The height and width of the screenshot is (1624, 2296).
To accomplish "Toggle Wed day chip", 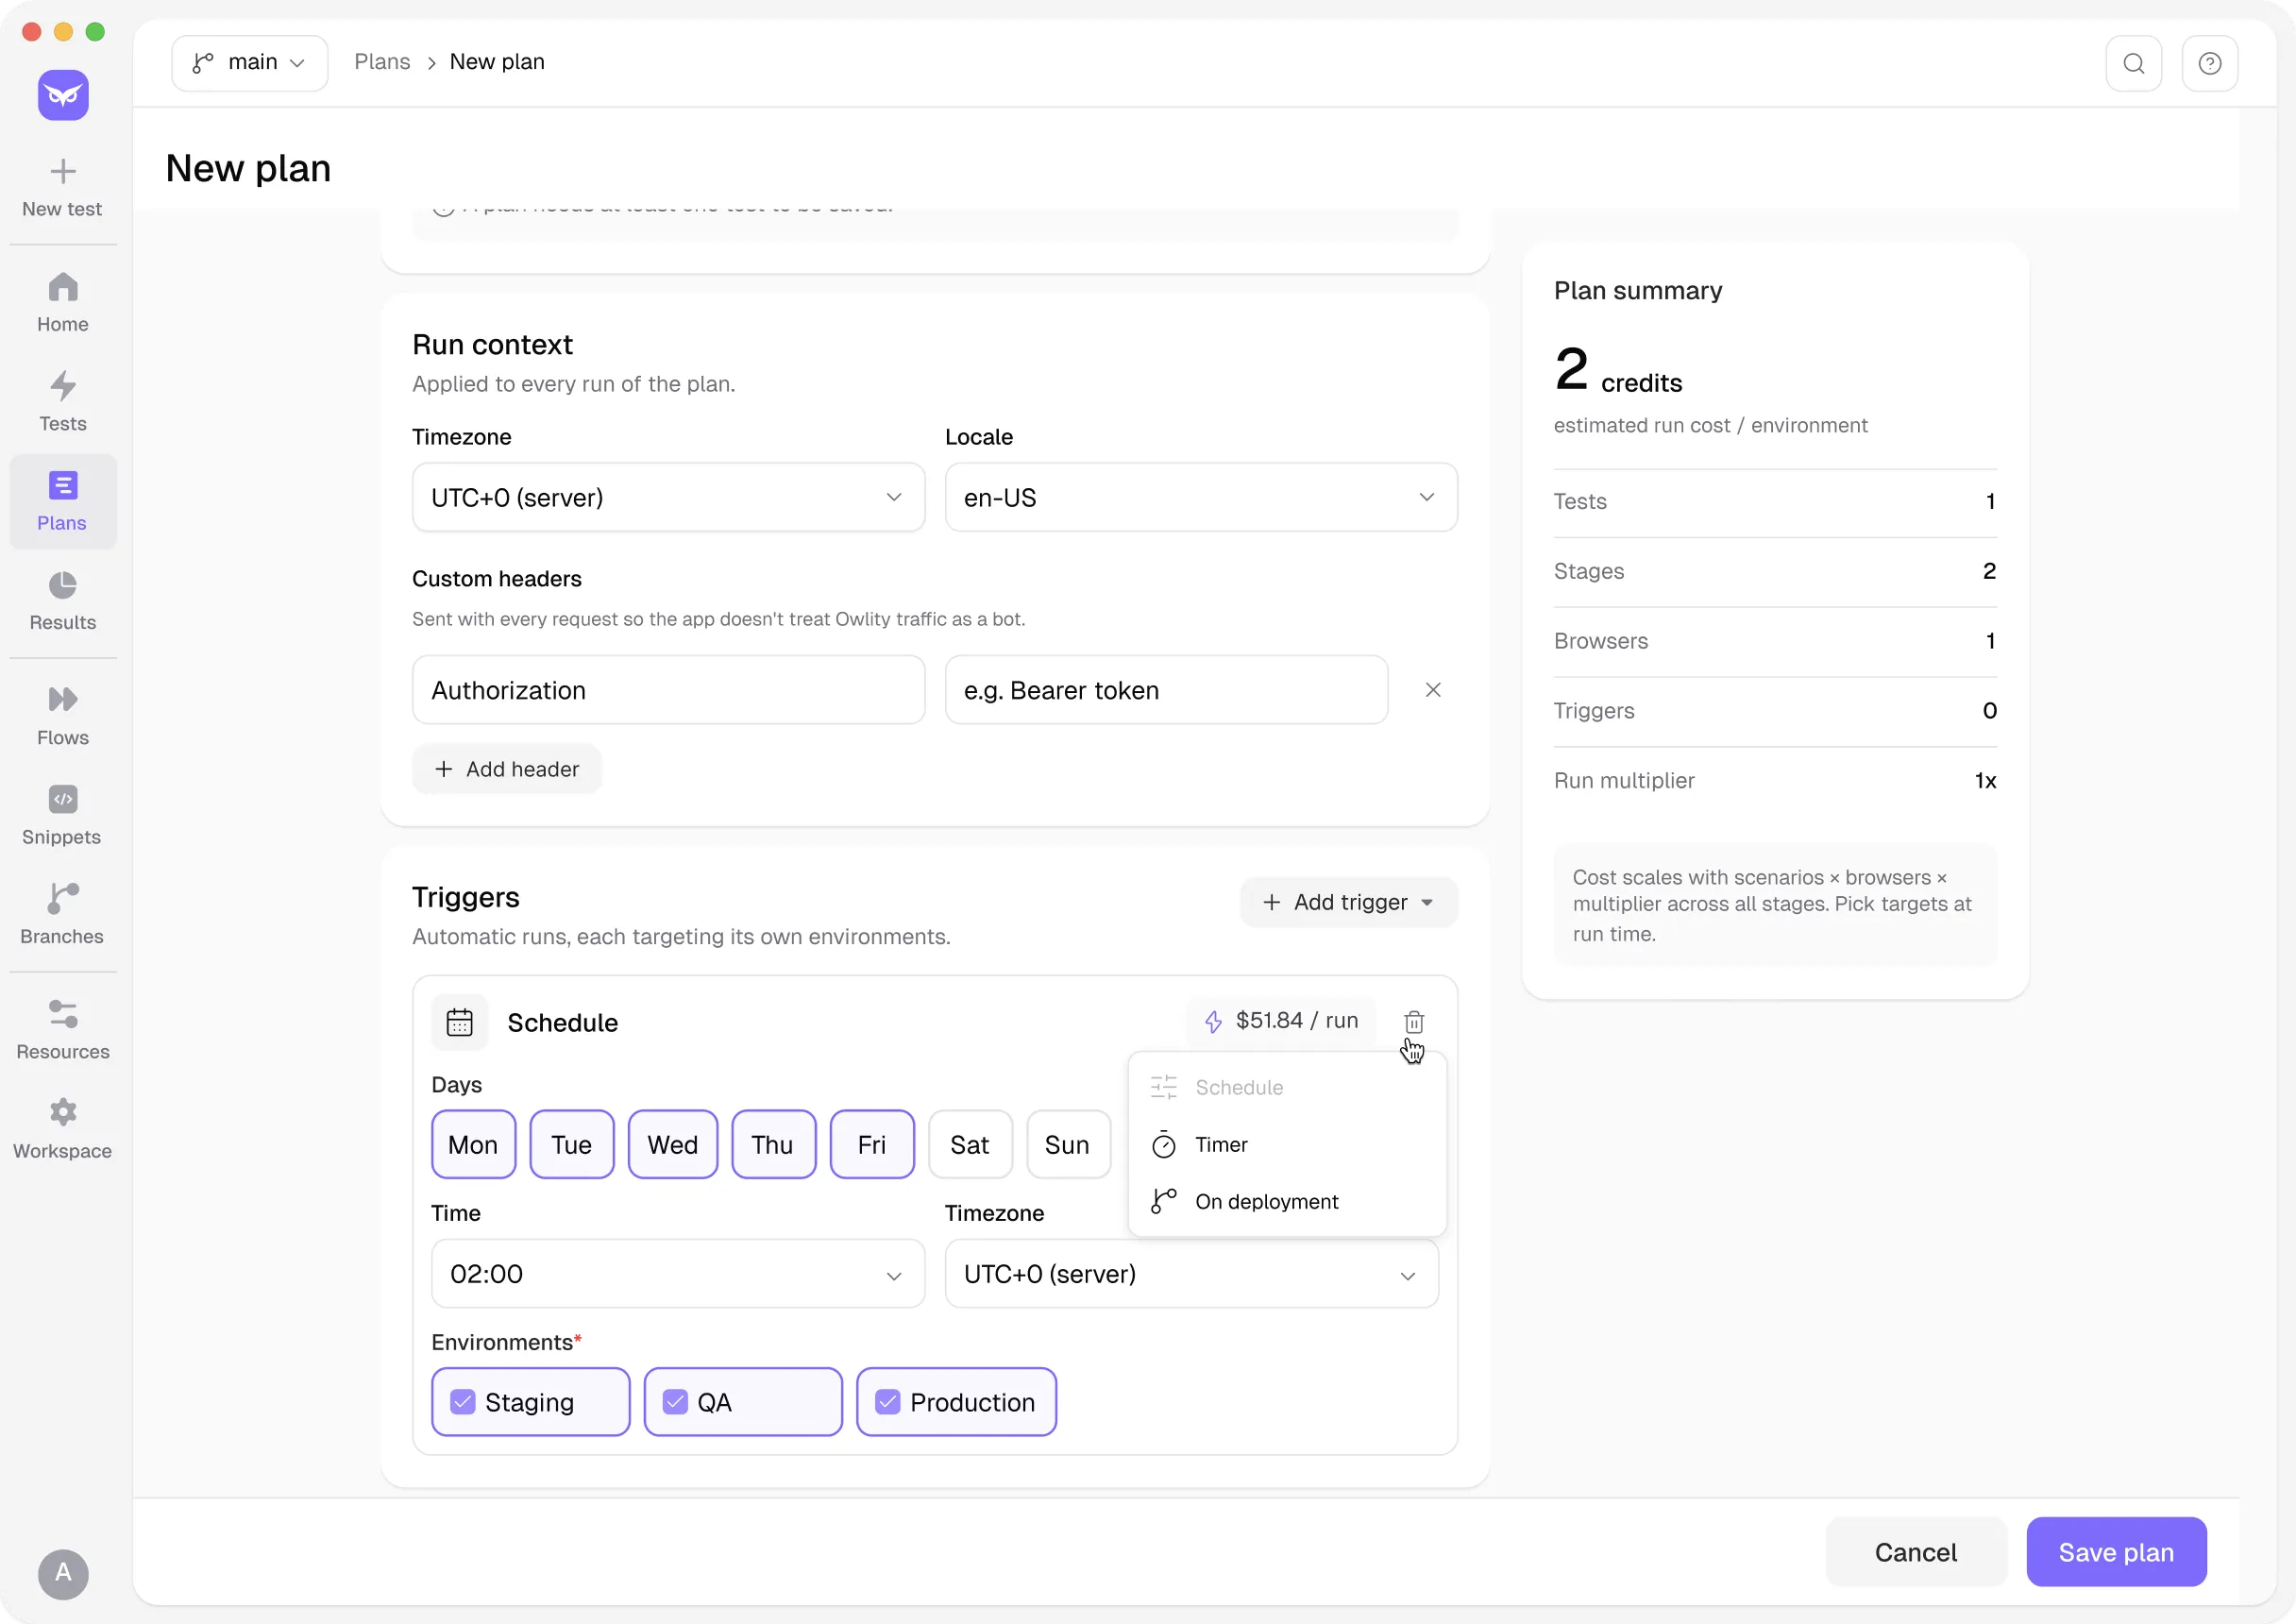I will (673, 1144).
